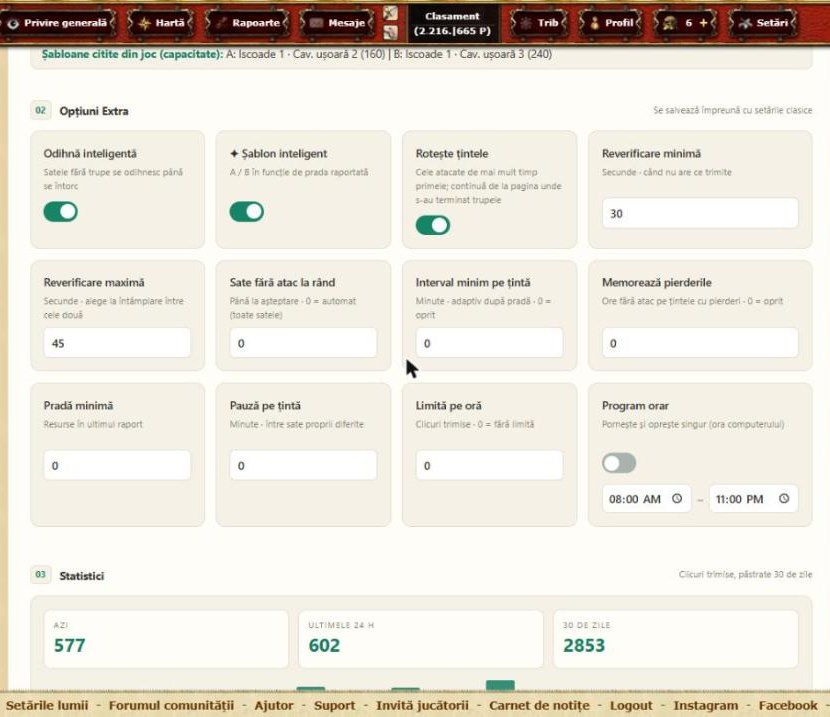
Task: Click the Statistici section heading
Action: pos(82,576)
